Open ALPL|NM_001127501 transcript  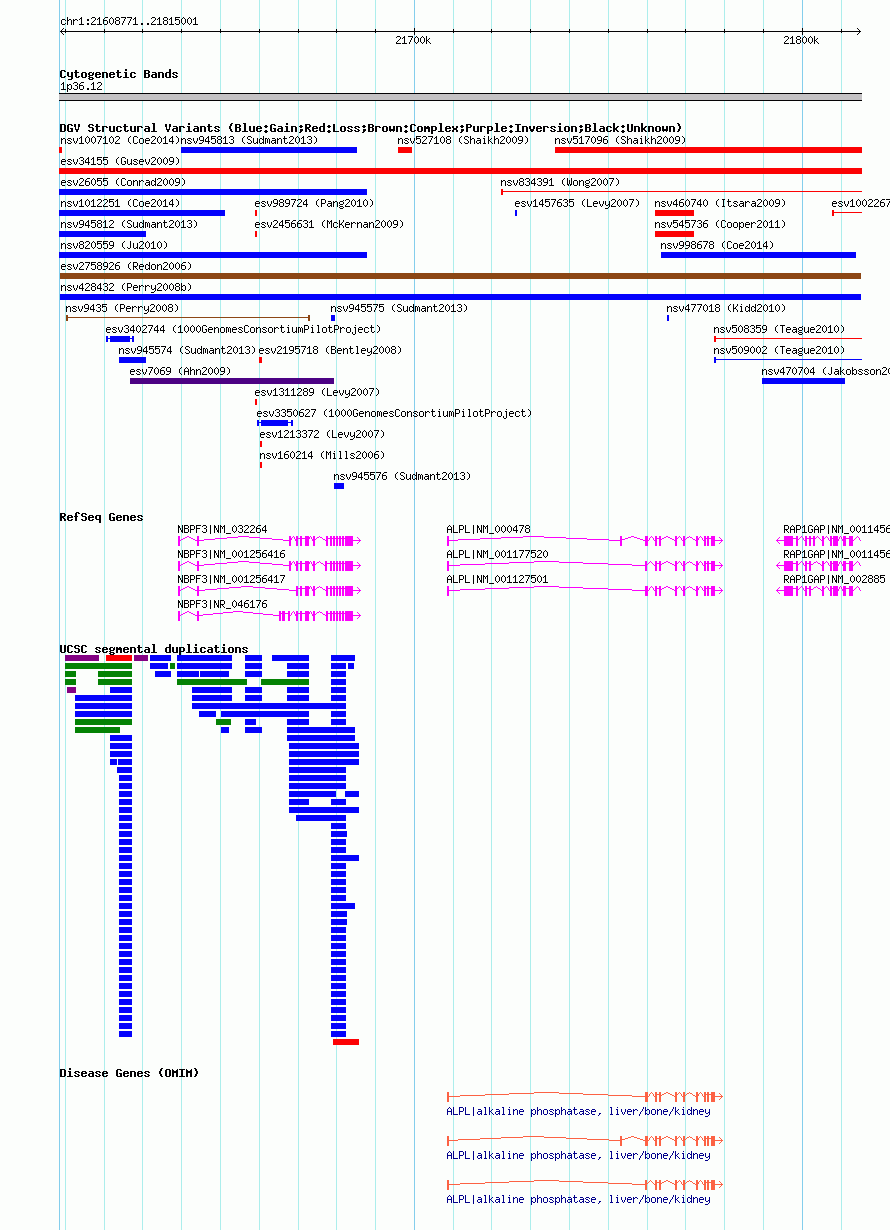point(584,591)
